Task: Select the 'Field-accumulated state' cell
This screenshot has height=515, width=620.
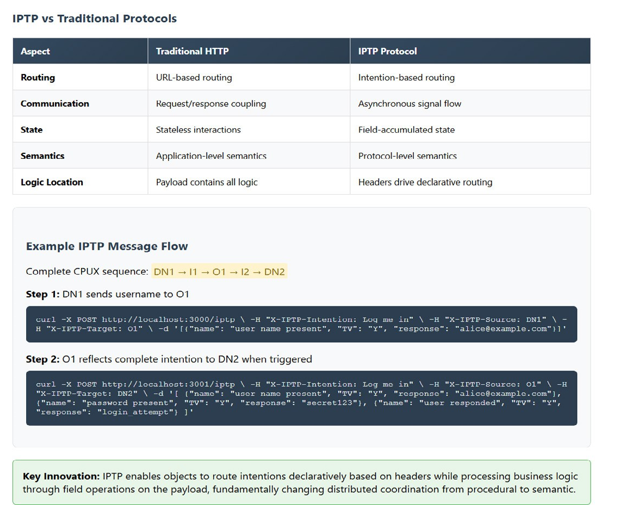Action: tap(407, 129)
